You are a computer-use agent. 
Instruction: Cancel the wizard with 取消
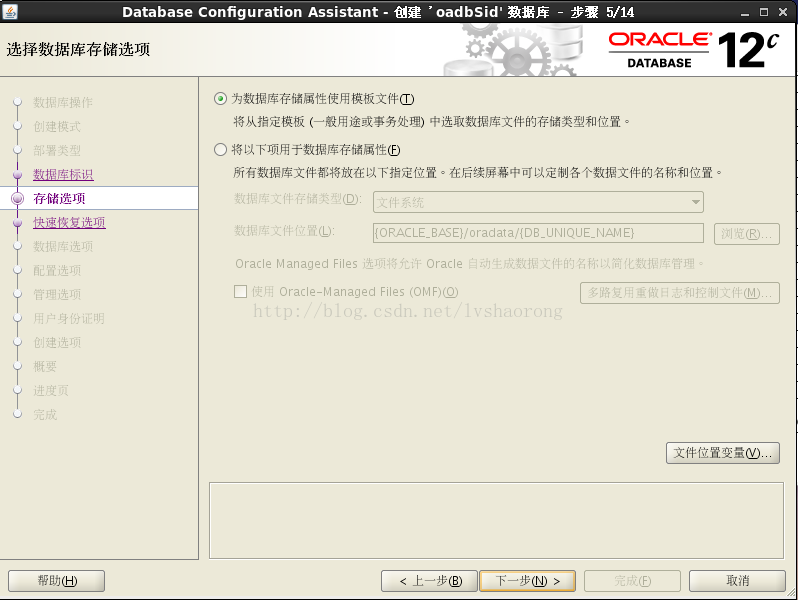click(737, 581)
